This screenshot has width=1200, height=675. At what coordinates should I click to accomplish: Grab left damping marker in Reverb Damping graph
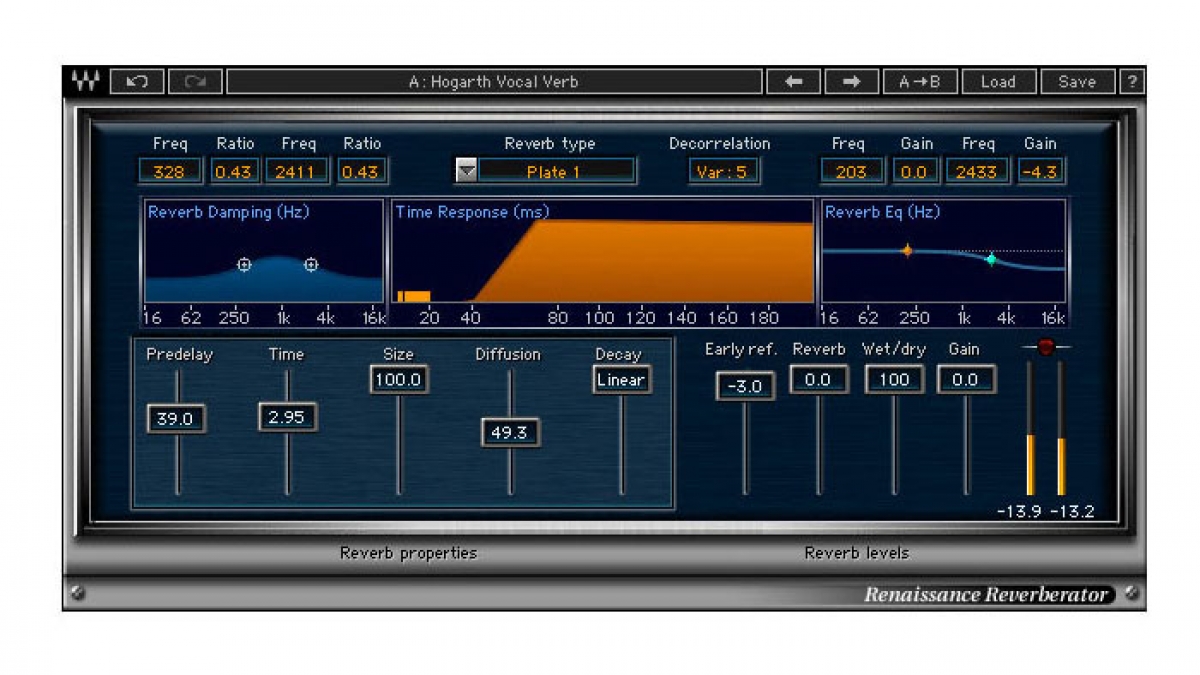[x=244, y=265]
